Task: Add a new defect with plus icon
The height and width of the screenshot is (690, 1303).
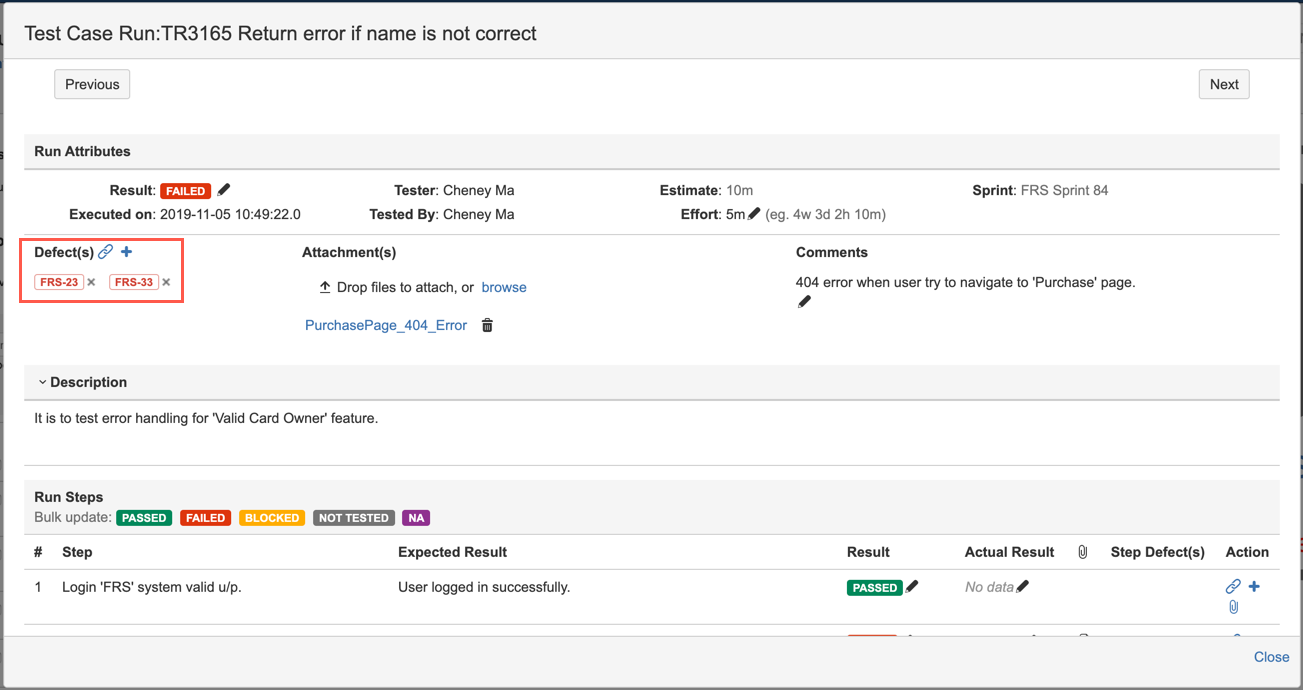Action: [x=126, y=252]
